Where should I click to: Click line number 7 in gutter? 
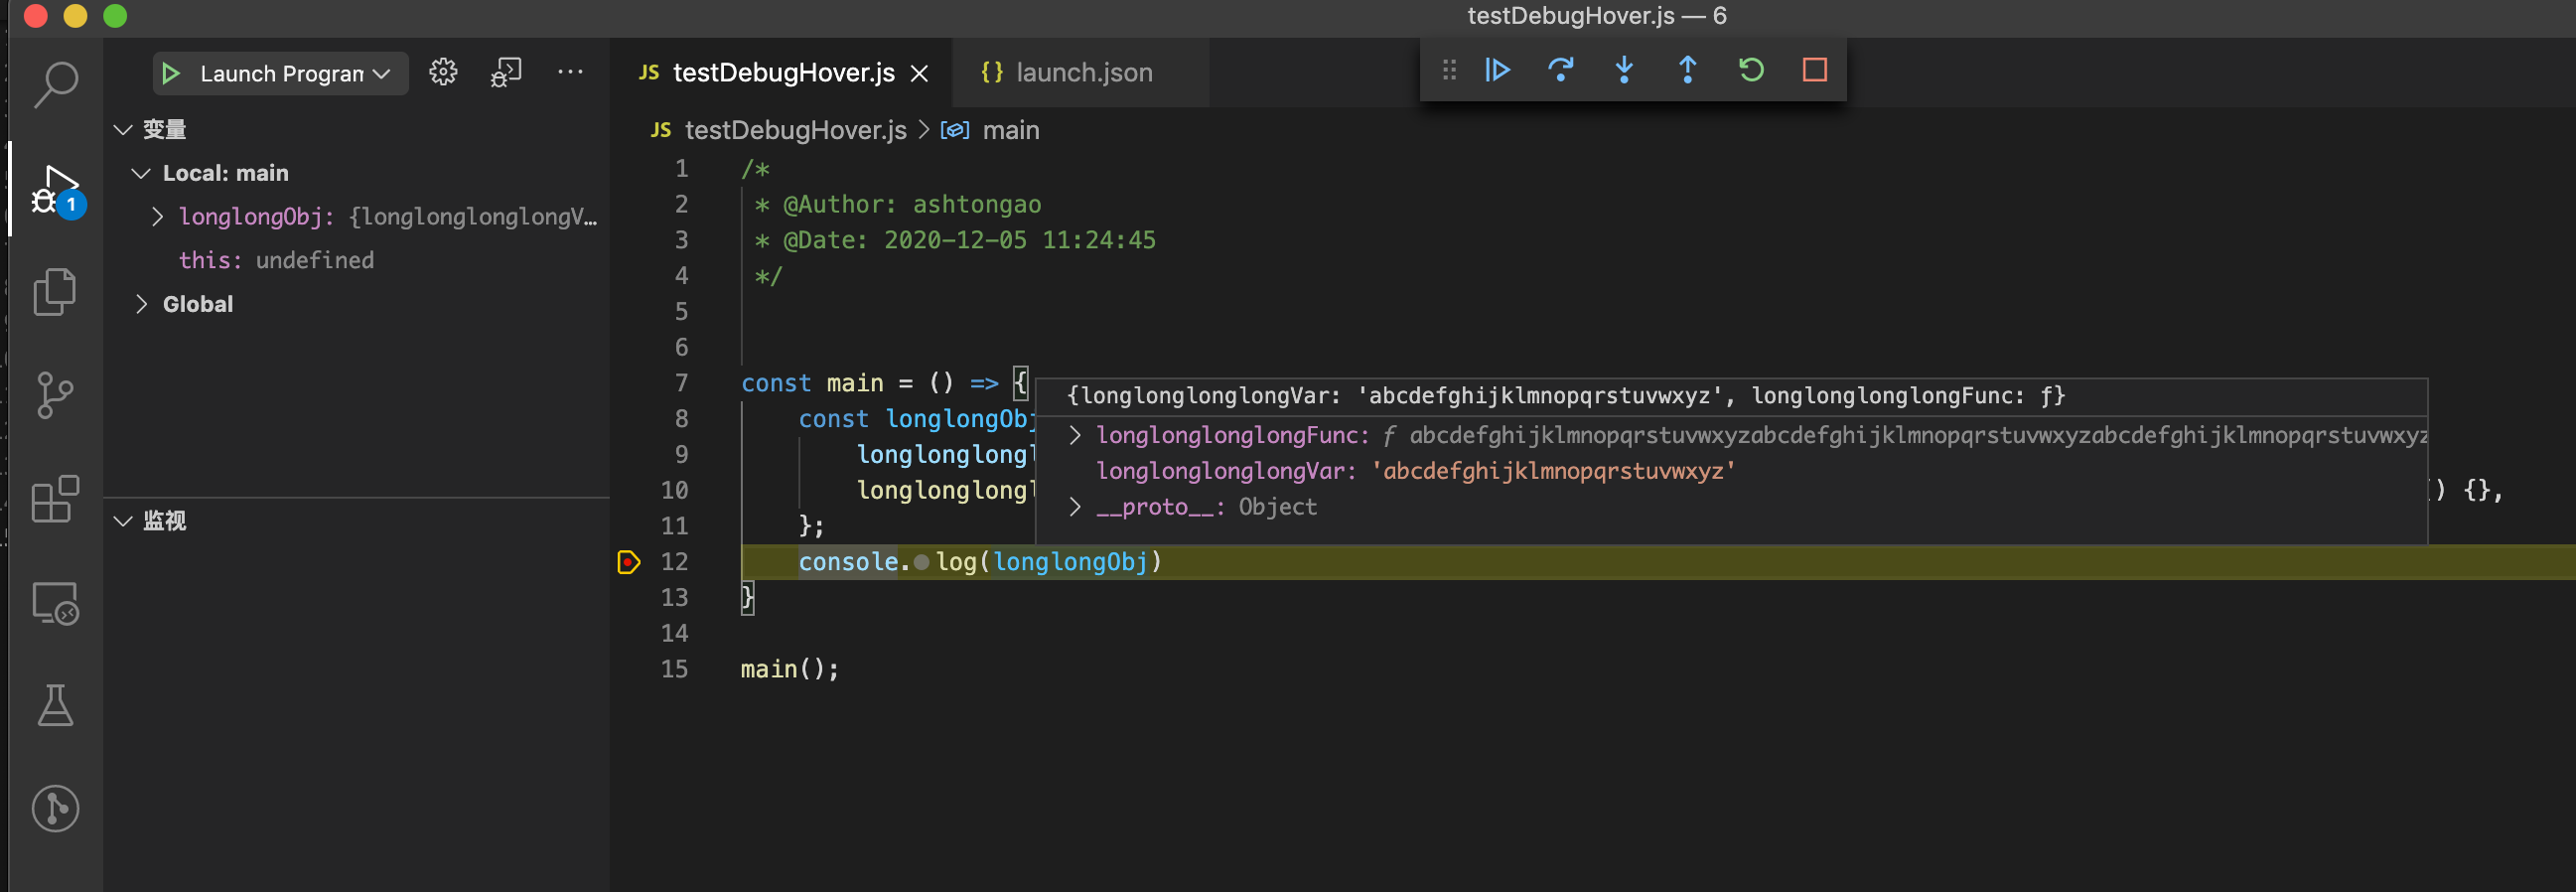pyautogui.click(x=681, y=383)
